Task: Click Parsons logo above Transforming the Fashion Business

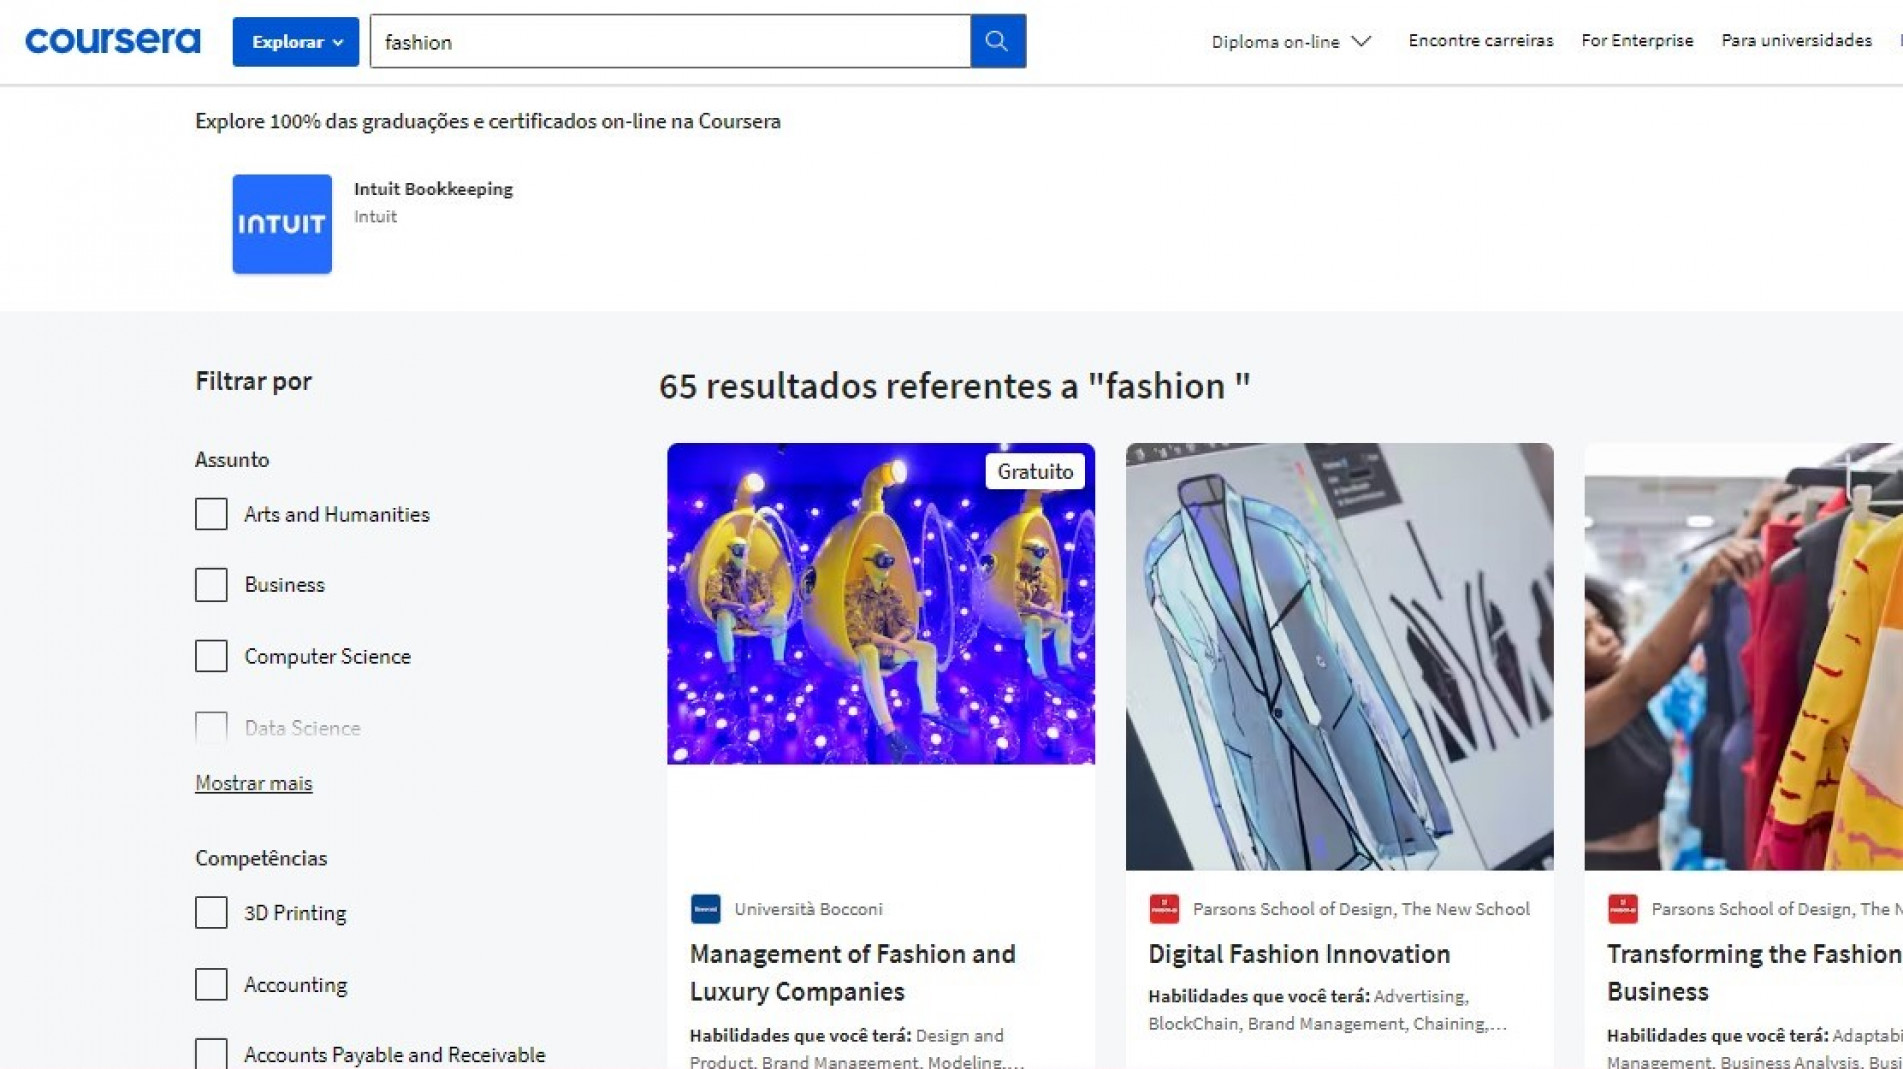Action: pos(1622,909)
